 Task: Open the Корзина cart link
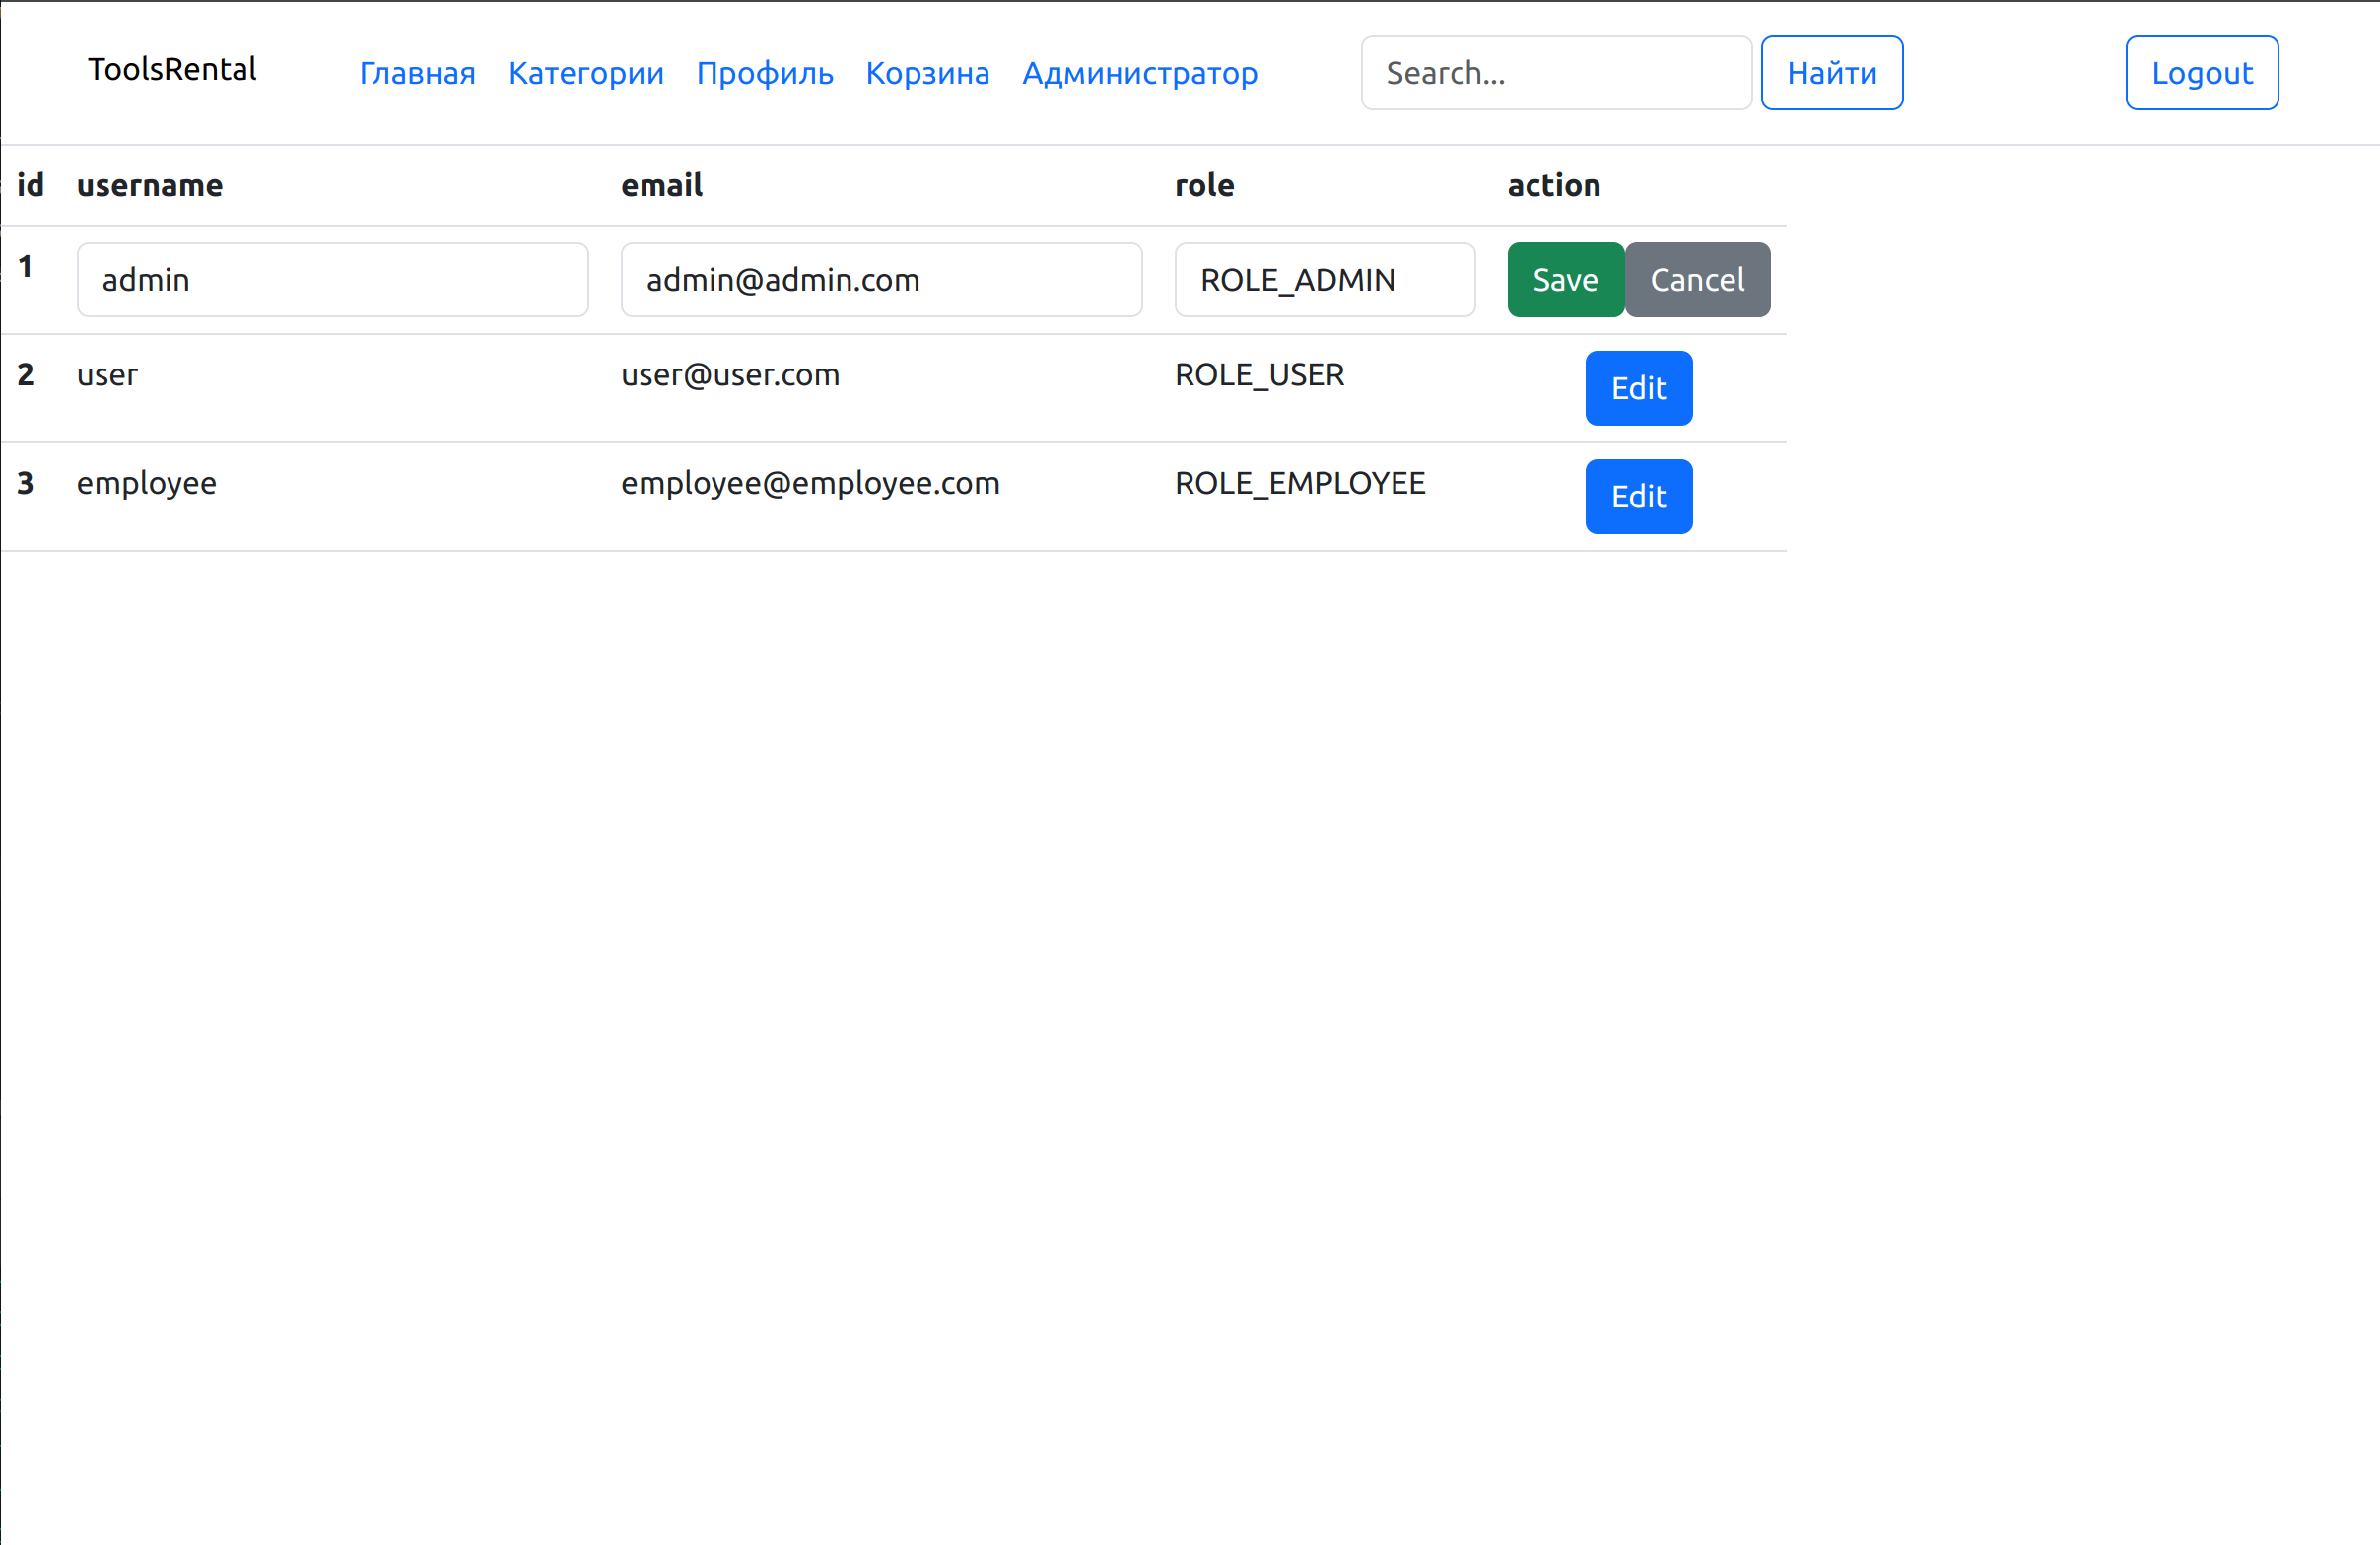(927, 73)
